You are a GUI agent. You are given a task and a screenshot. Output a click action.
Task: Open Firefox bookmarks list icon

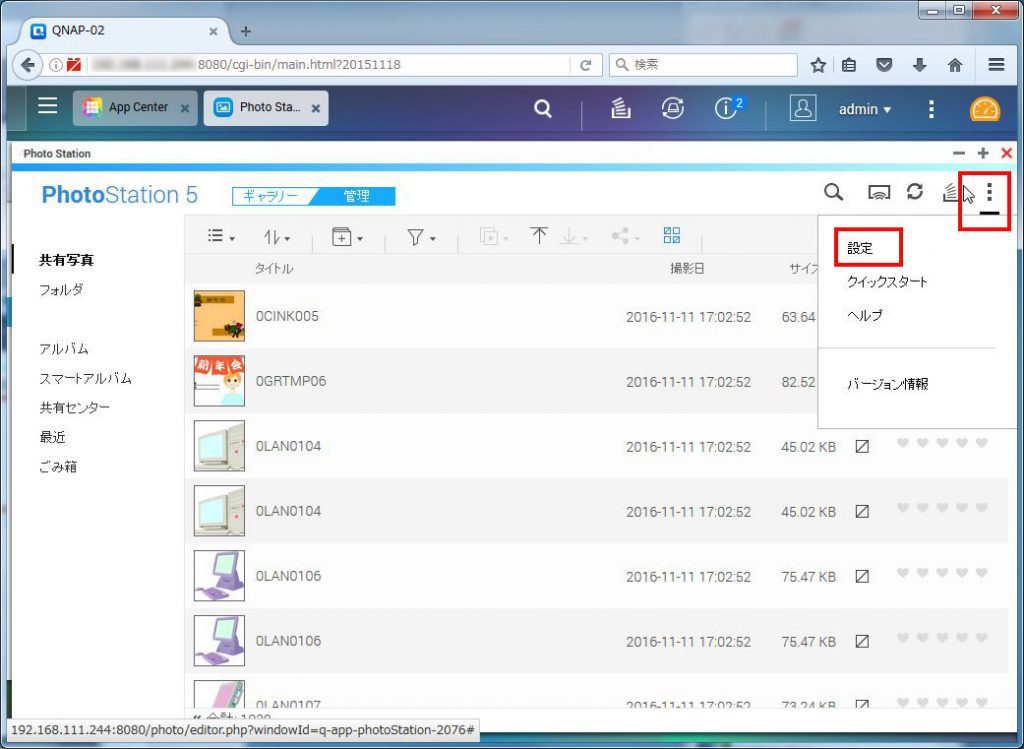click(x=849, y=65)
